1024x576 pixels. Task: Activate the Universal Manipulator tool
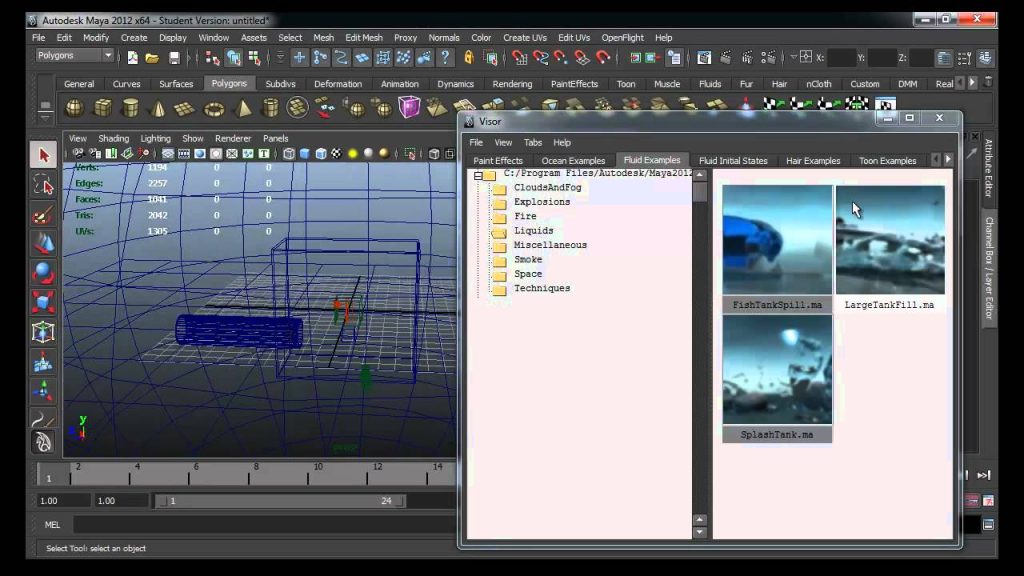[x=43, y=332]
